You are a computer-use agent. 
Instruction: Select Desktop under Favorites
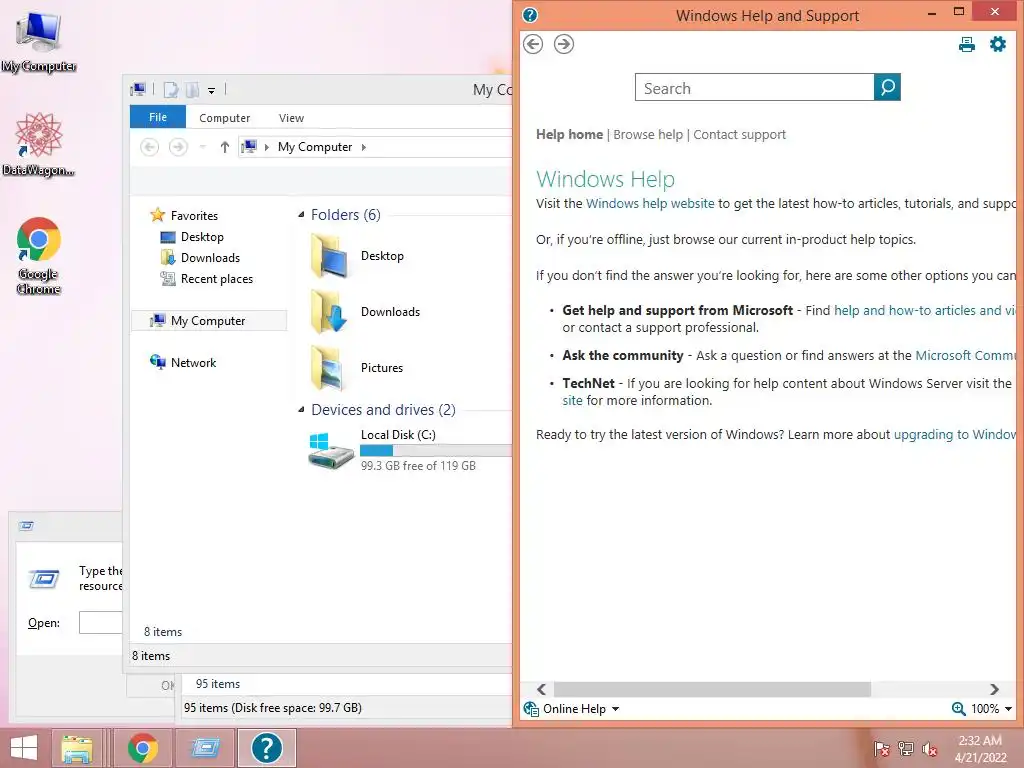click(x=202, y=237)
